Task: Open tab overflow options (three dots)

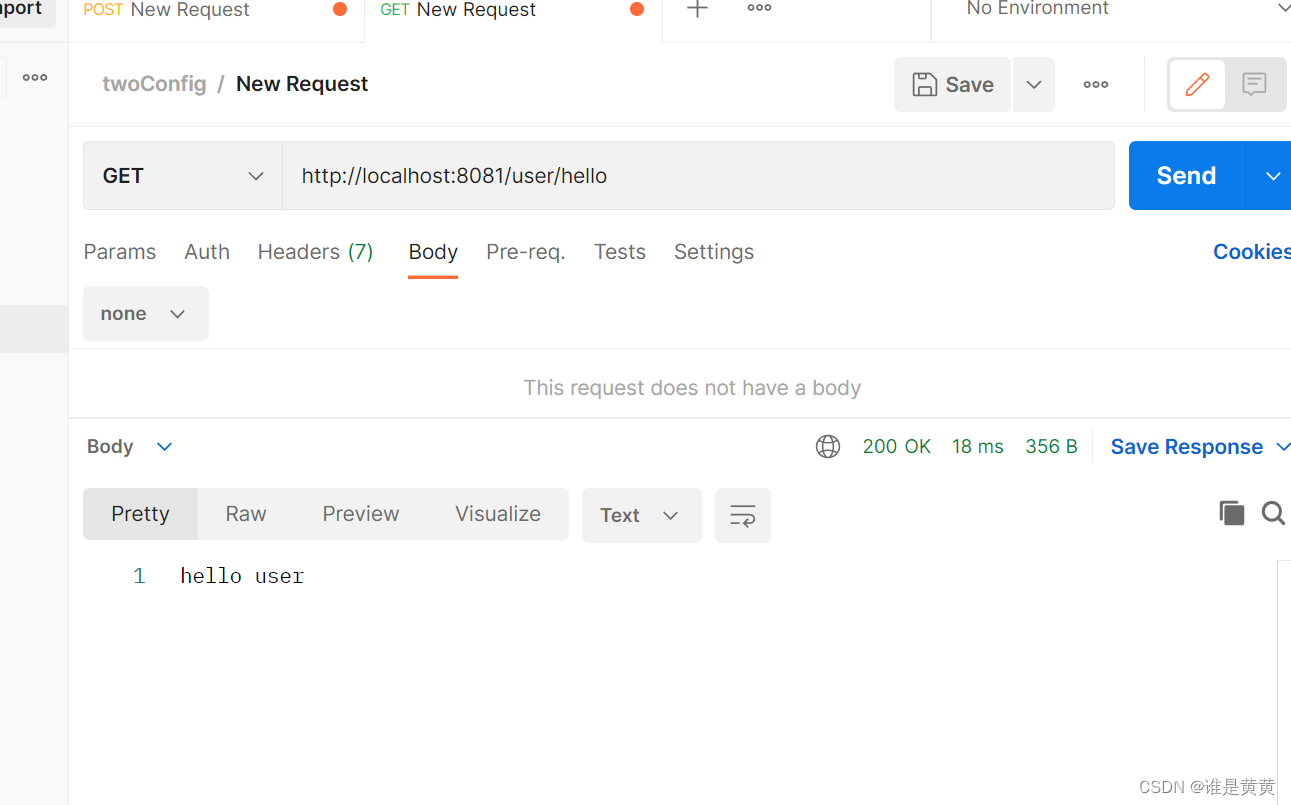Action: [x=759, y=9]
